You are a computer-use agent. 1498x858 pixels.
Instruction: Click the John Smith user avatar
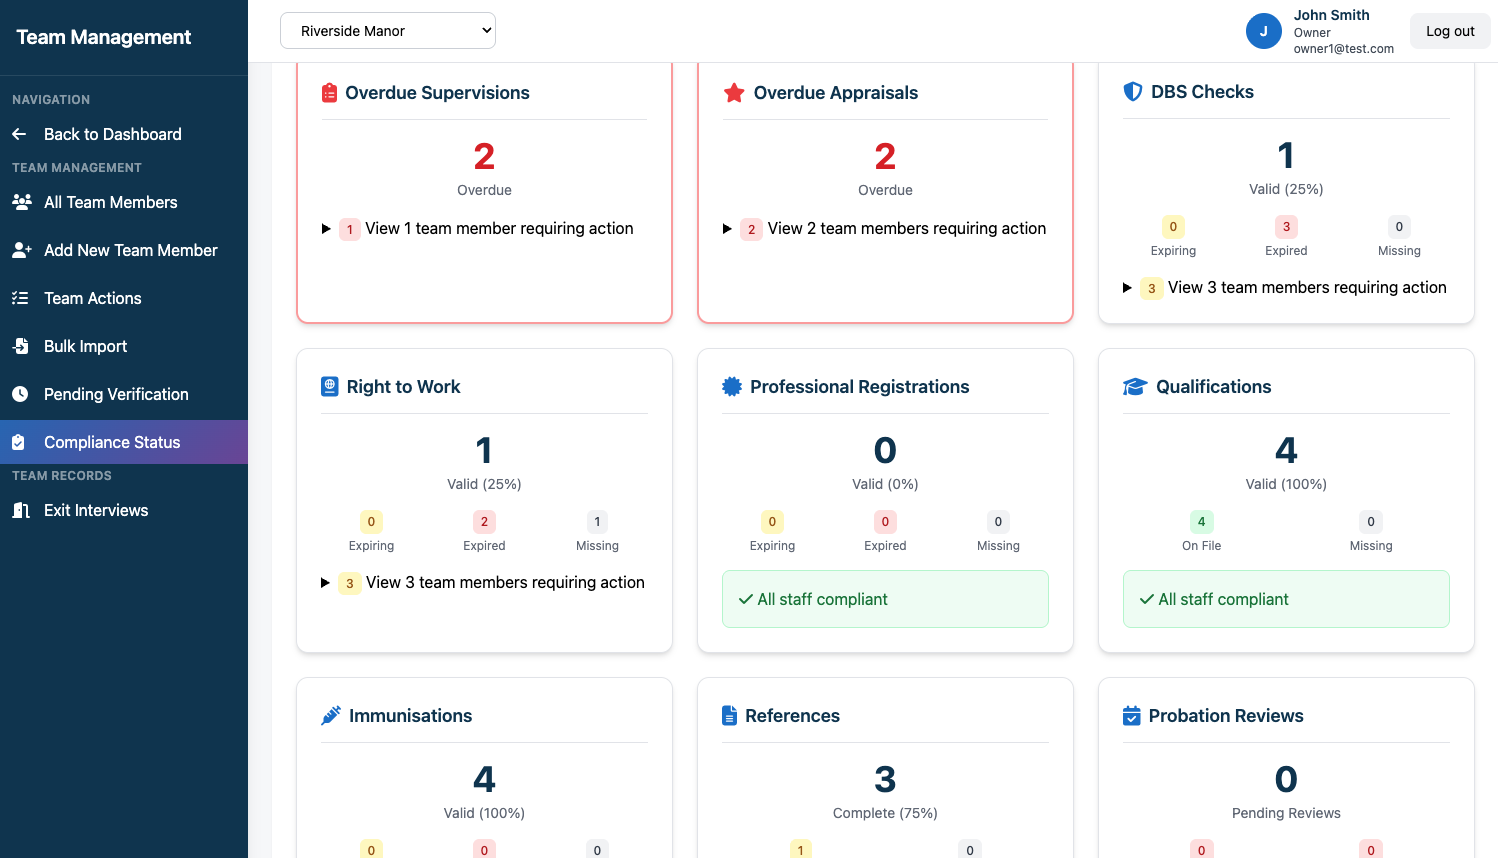pos(1263,31)
